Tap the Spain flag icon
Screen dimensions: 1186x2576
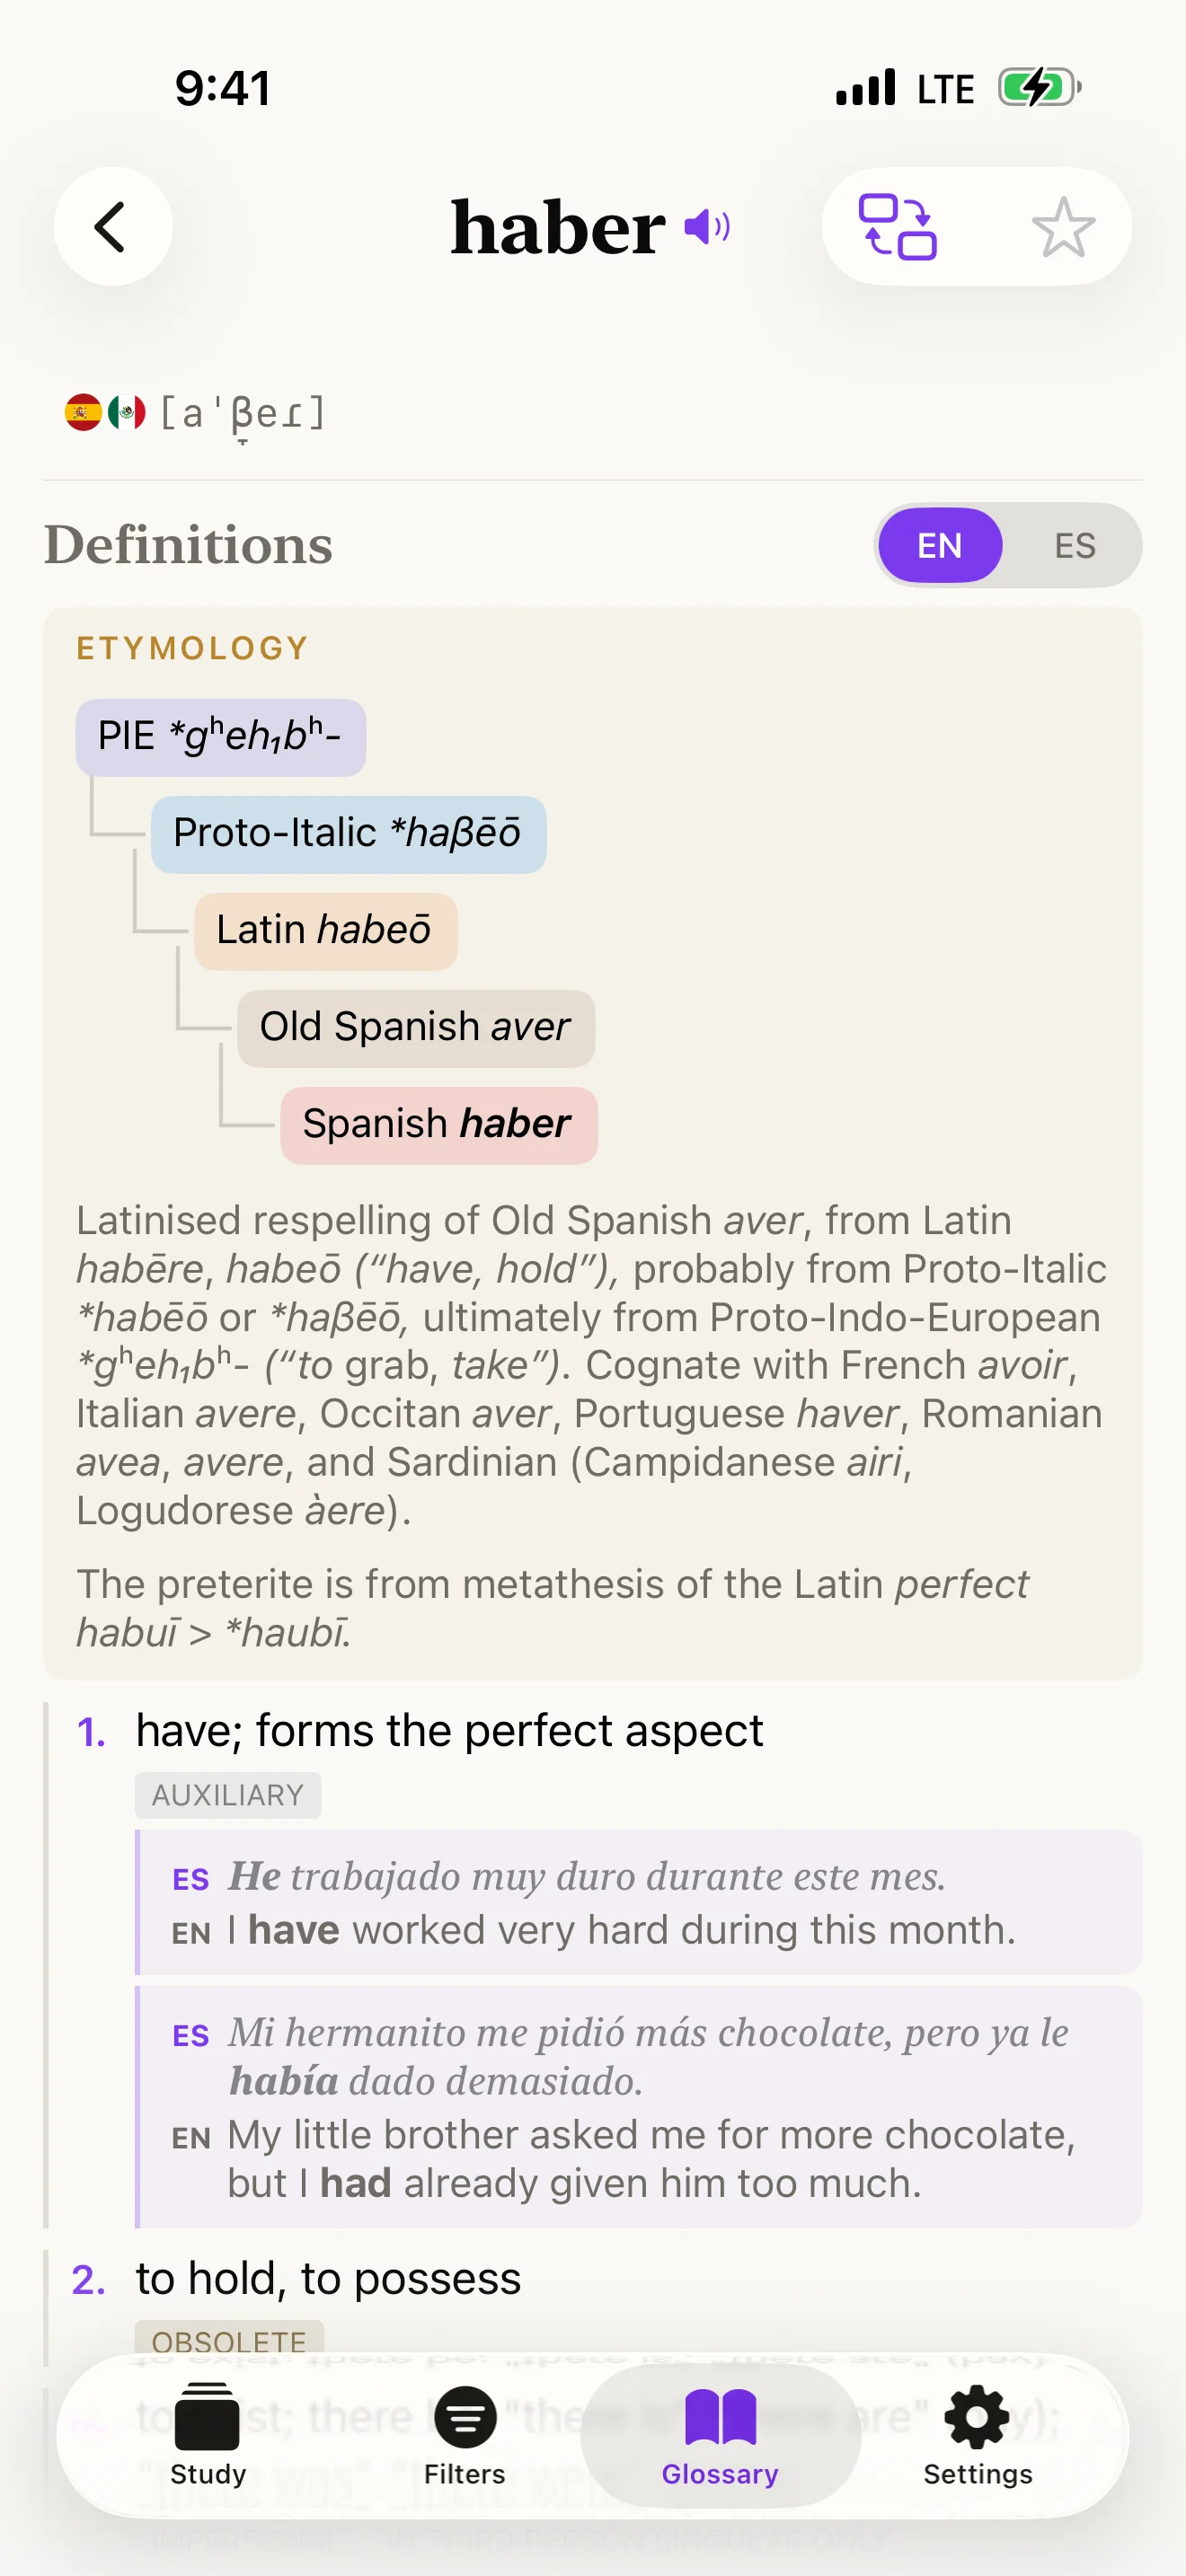coord(83,412)
